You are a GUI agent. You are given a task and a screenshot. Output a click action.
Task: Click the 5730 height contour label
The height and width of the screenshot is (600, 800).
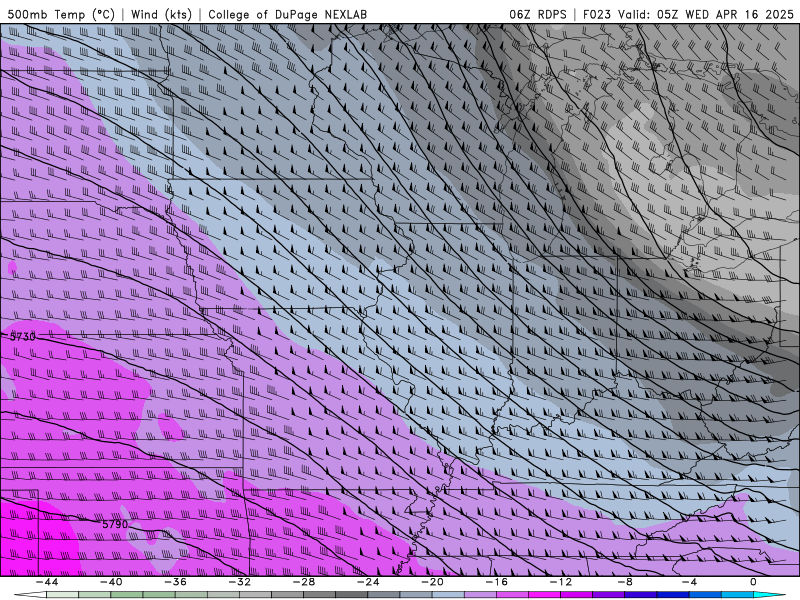pos(23,337)
